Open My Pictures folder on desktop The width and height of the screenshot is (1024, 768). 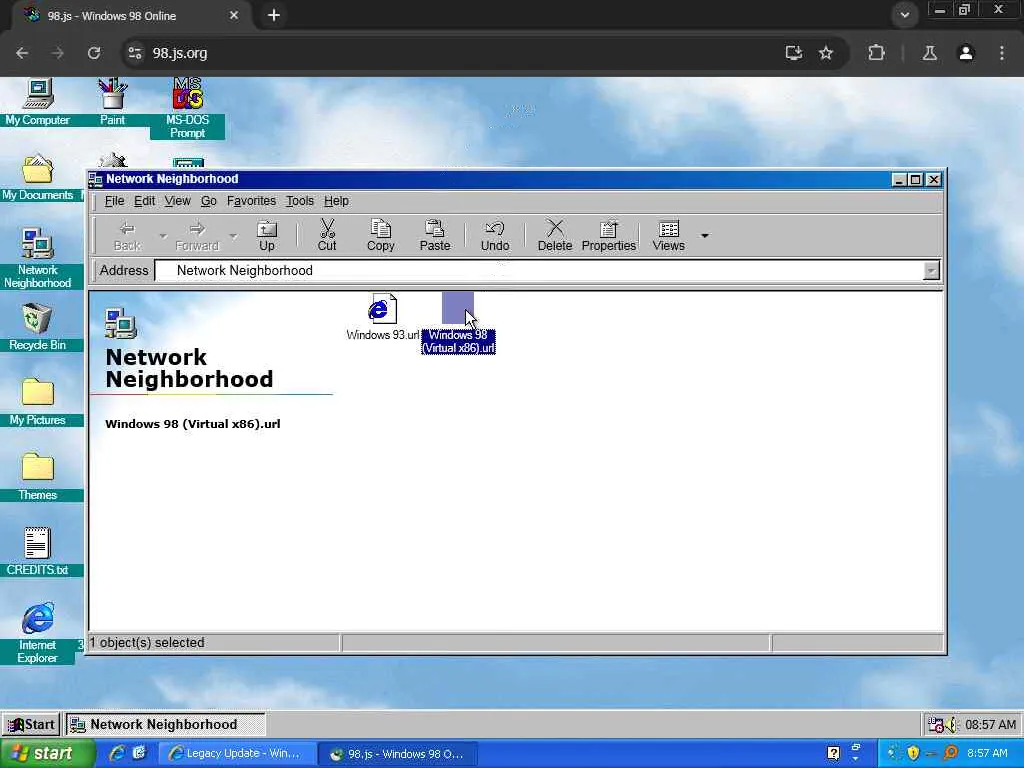(x=38, y=402)
